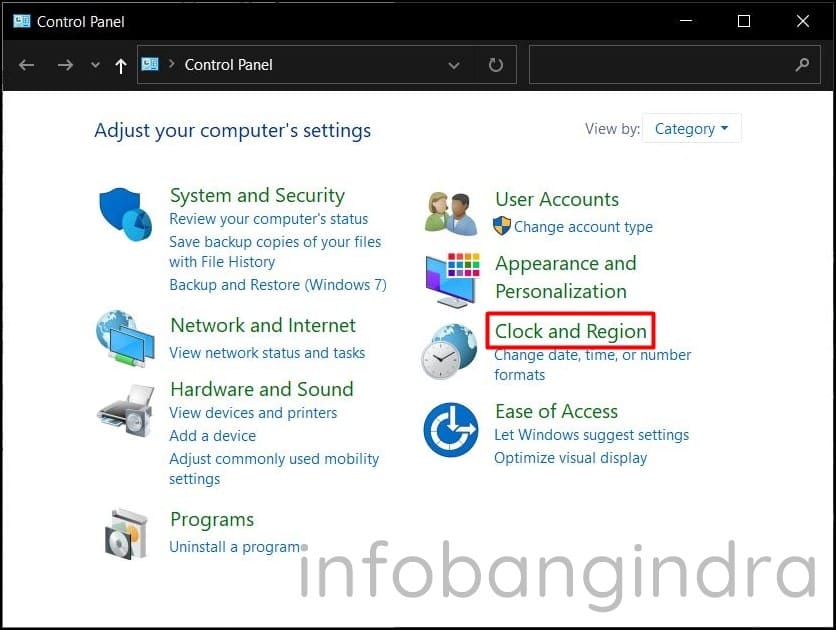Go forward with the right arrow
Image resolution: width=836 pixels, height=630 pixels.
[65, 65]
